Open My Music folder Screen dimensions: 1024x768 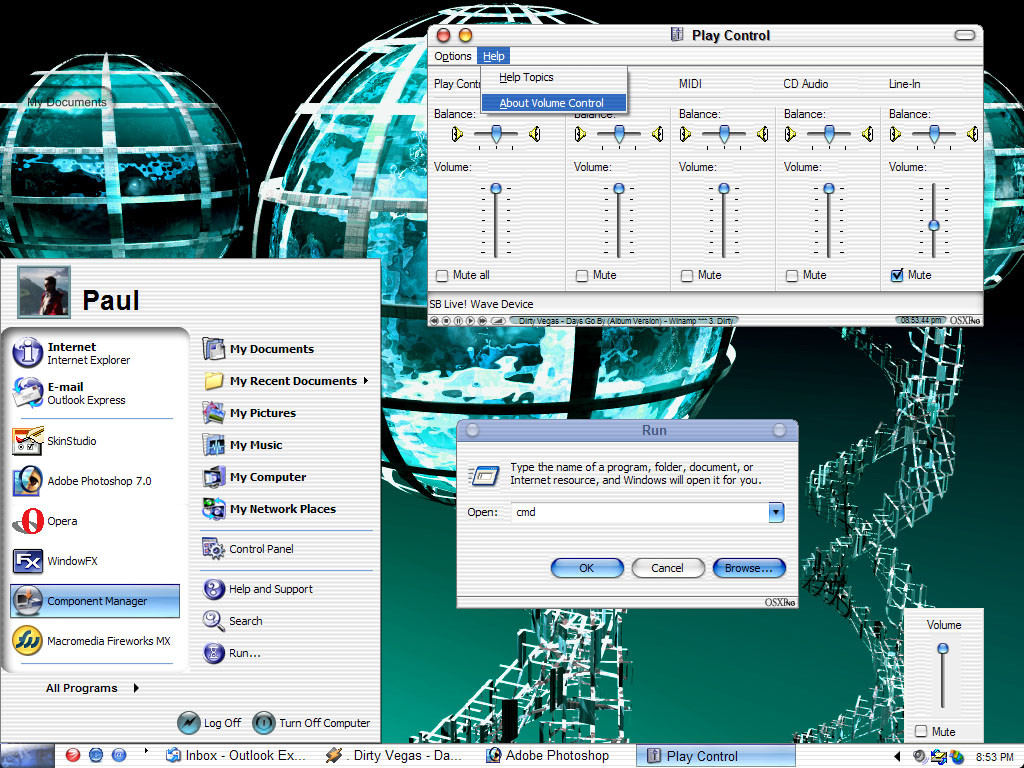click(243, 445)
